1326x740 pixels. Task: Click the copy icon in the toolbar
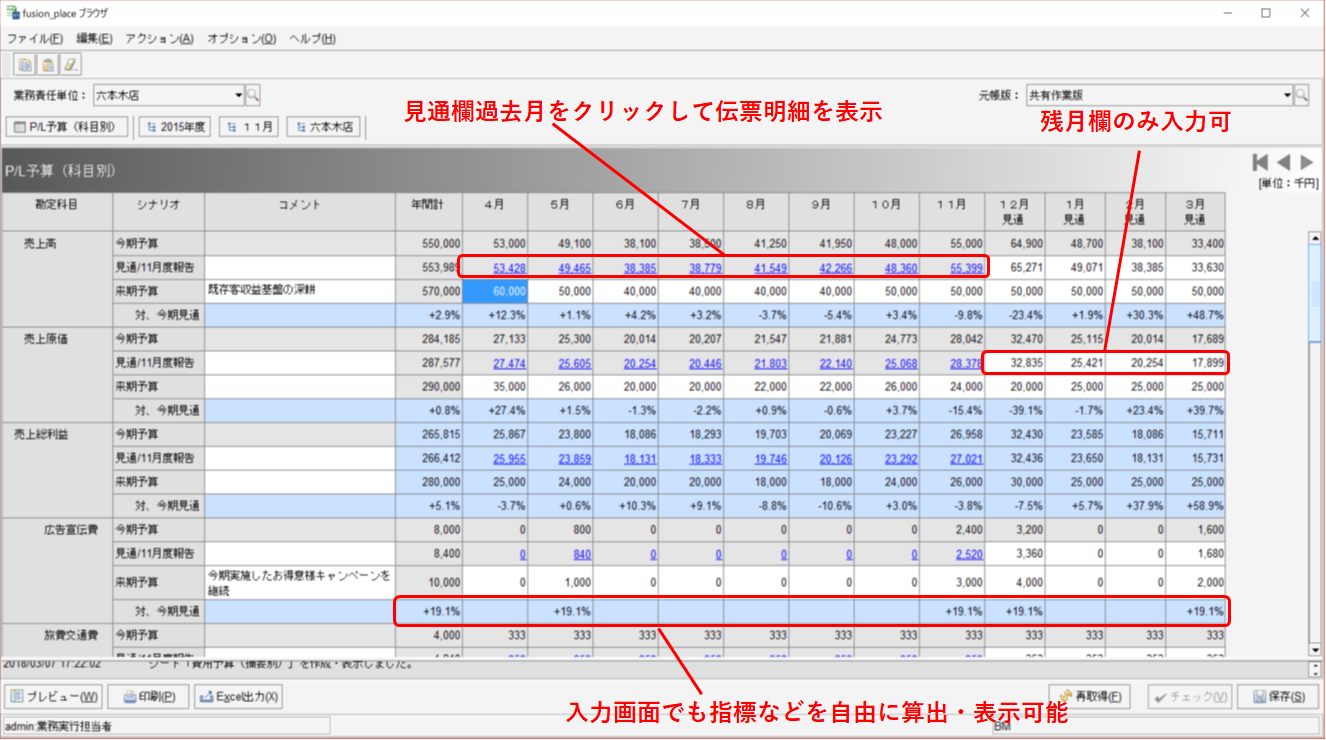point(25,65)
